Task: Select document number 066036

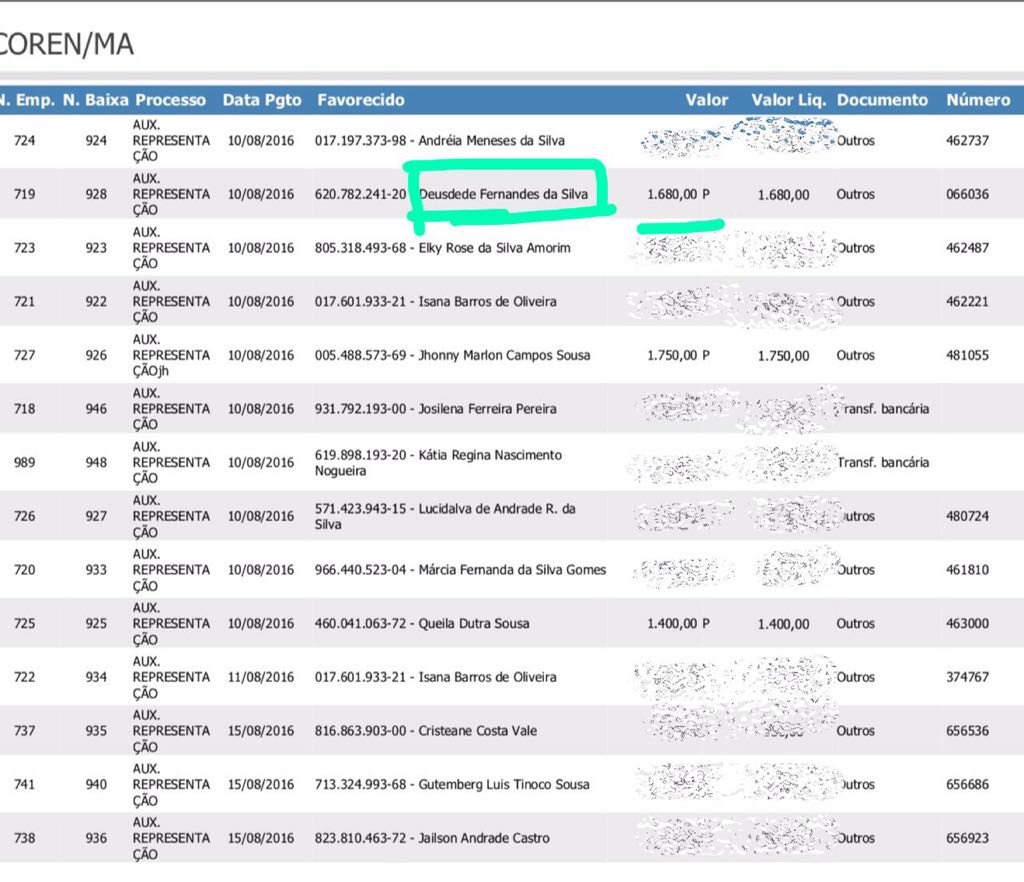Action: click(966, 195)
